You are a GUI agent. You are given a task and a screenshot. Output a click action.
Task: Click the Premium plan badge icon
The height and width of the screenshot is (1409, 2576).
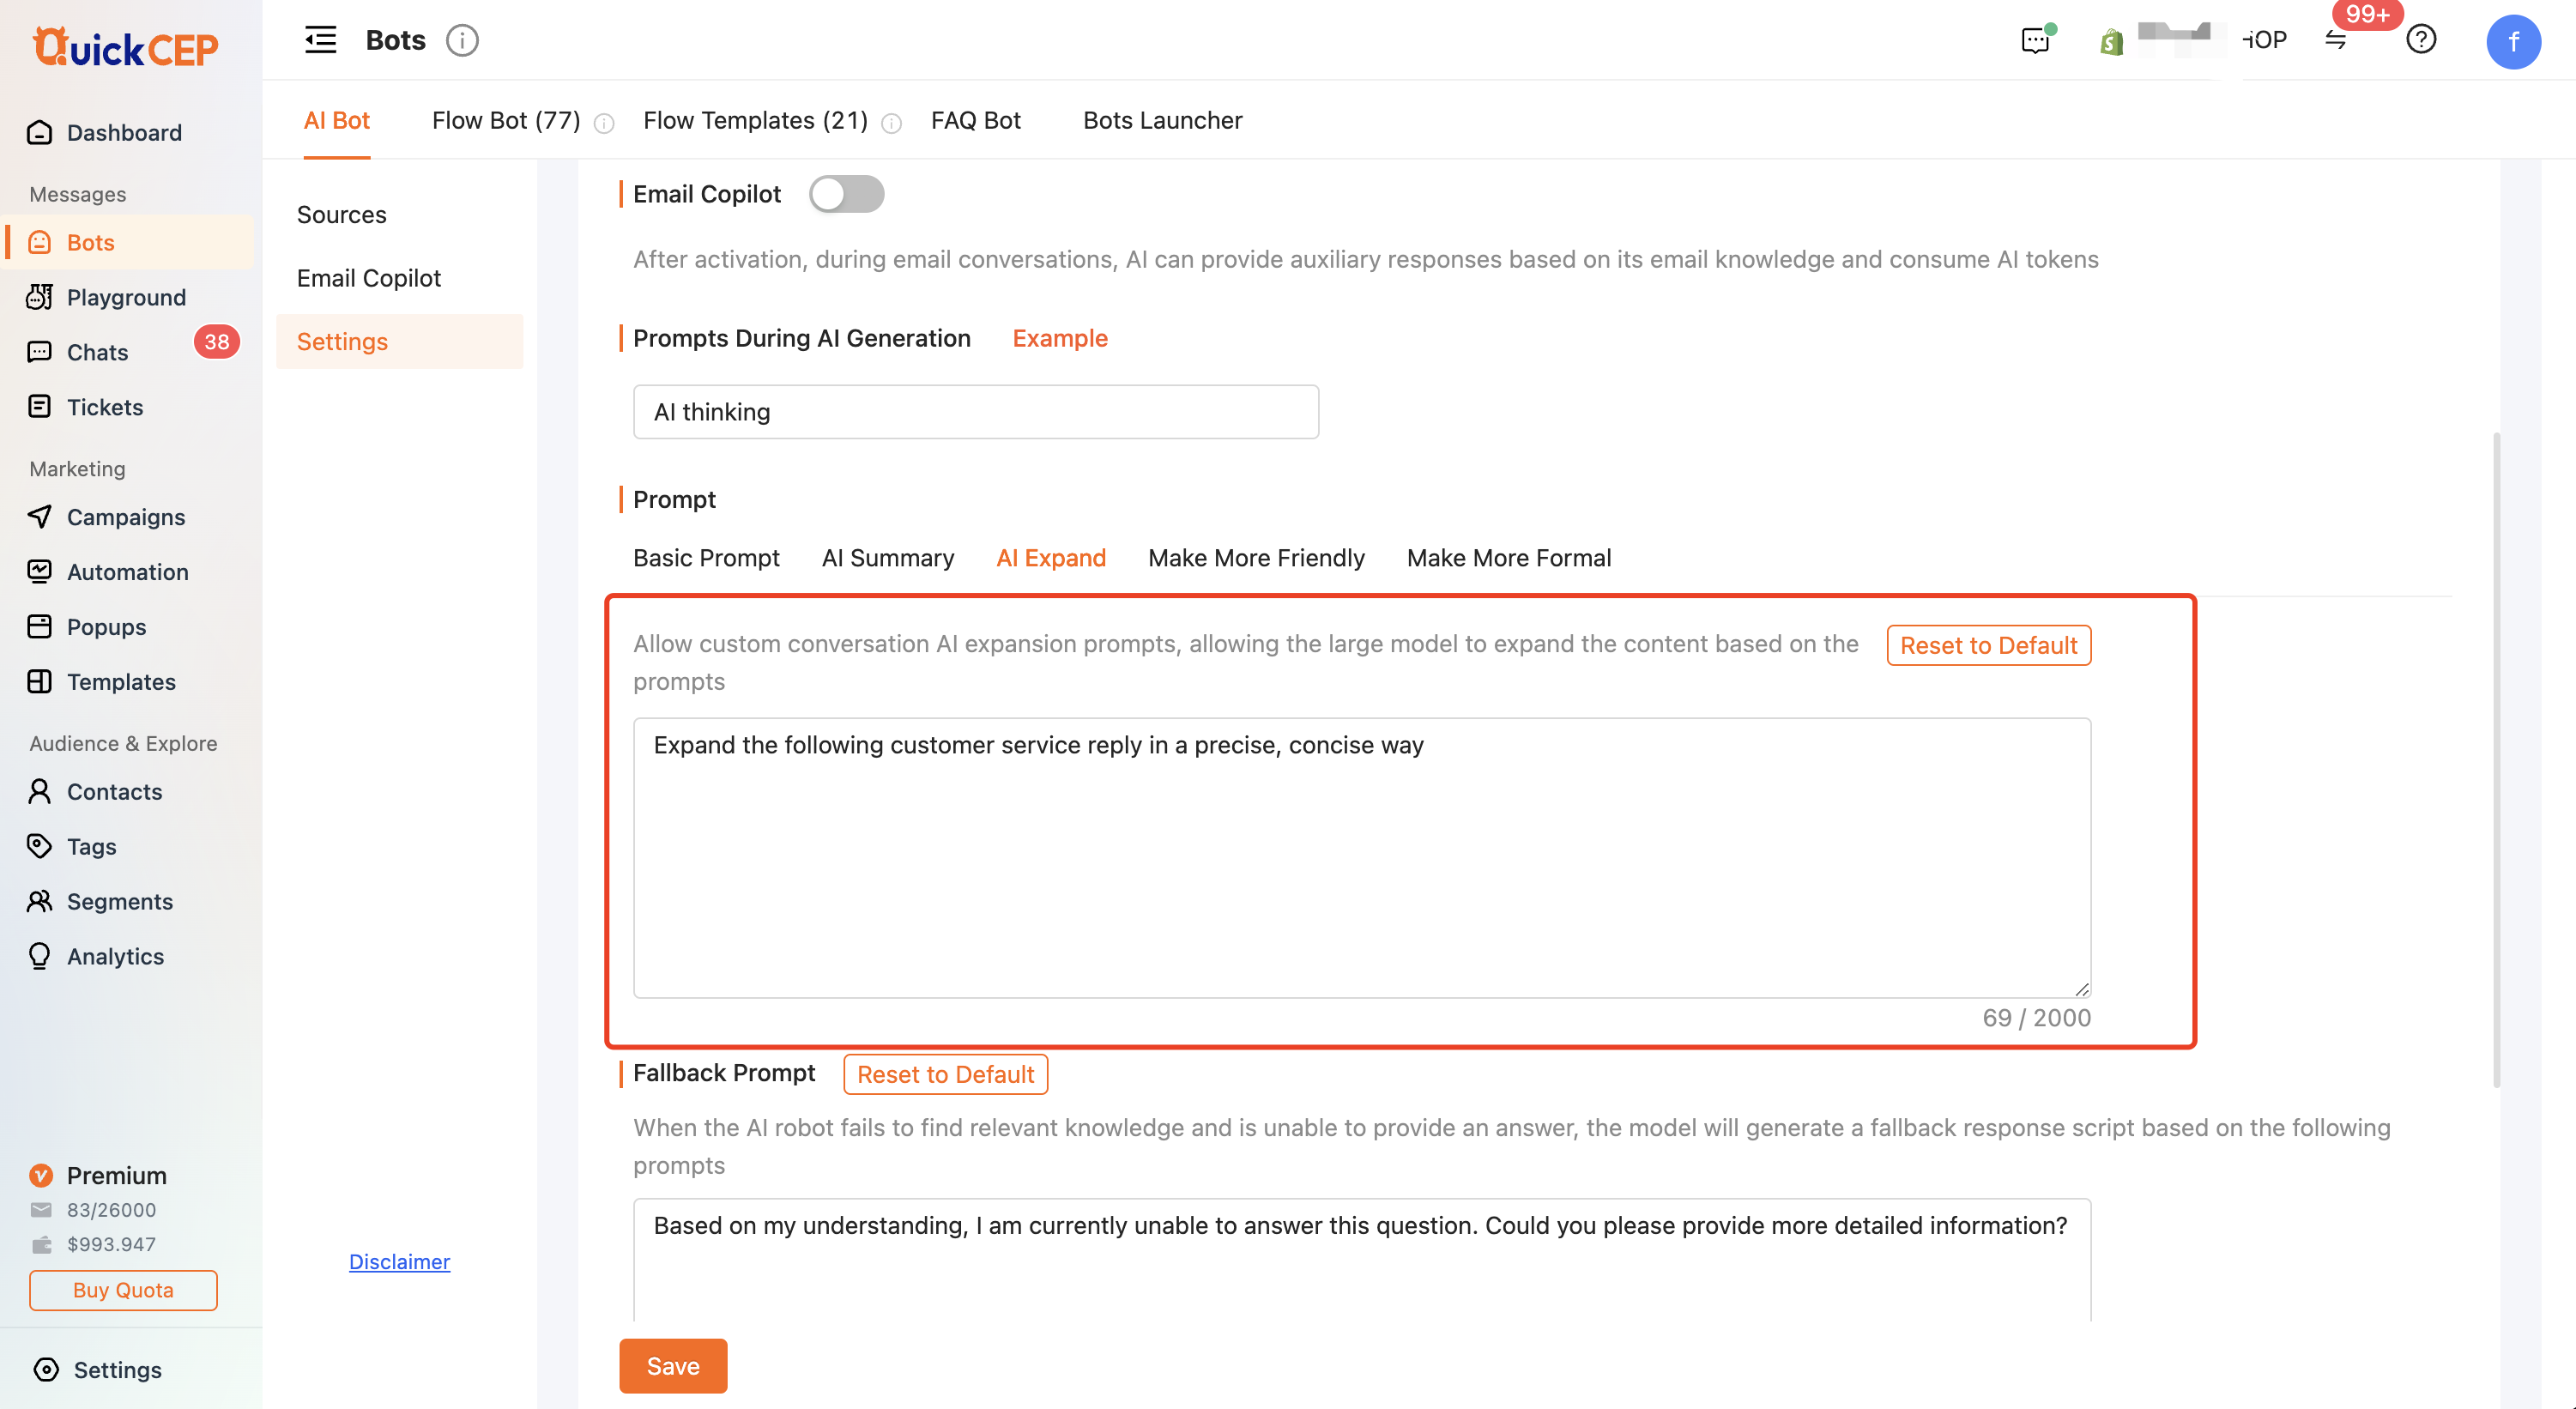(x=41, y=1176)
